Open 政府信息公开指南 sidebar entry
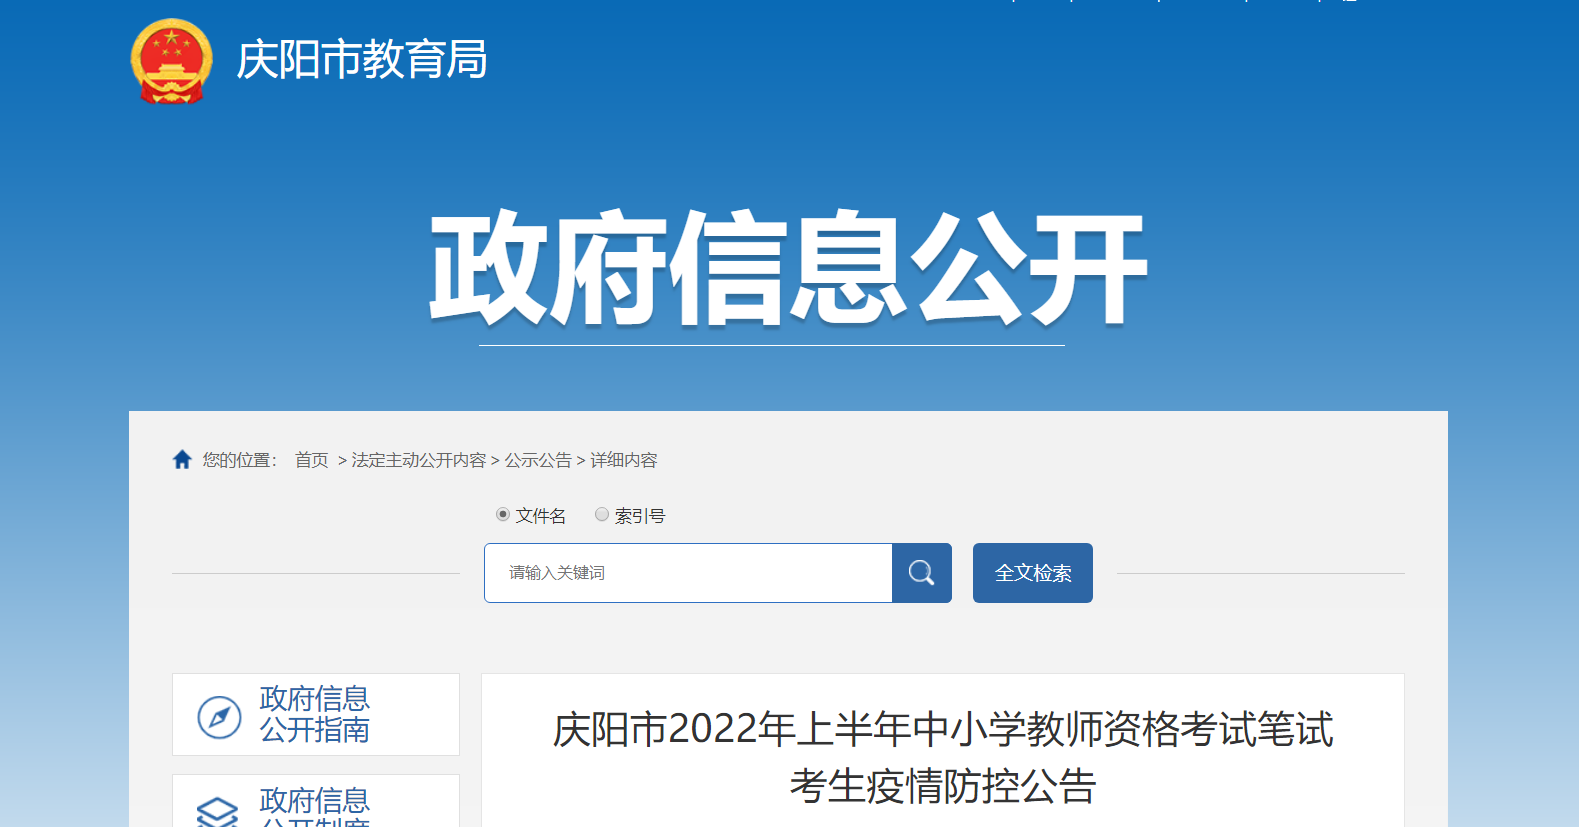This screenshot has height=827, width=1579. click(x=316, y=714)
